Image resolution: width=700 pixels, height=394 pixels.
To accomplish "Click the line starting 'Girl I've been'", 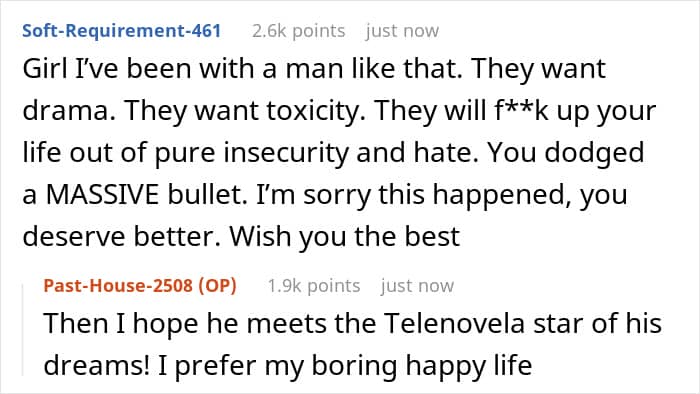I will pyautogui.click(x=314, y=69).
